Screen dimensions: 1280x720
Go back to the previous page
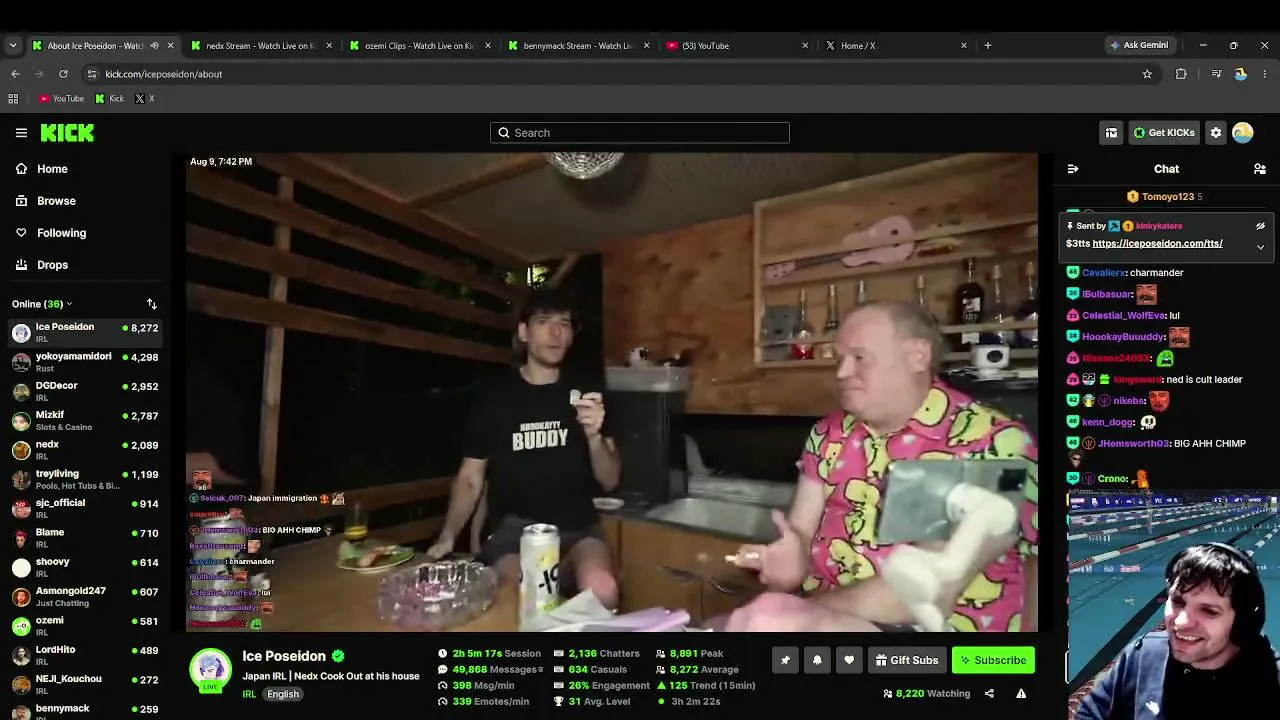(x=15, y=74)
